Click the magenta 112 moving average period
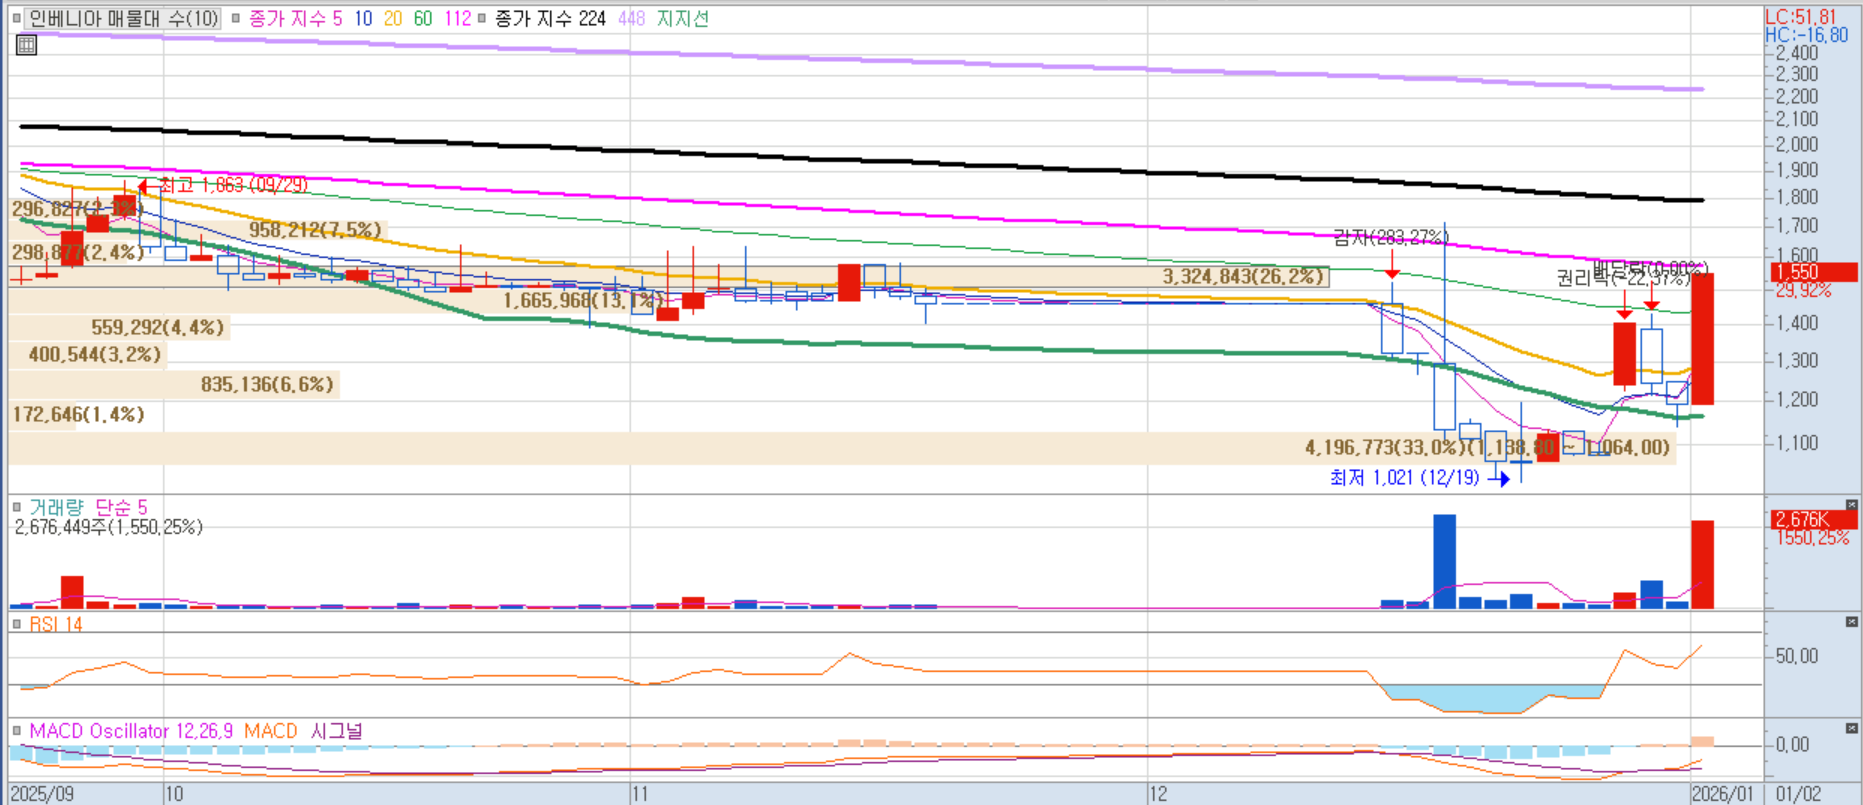Viewport: 1863px width, 805px height. coord(458,18)
